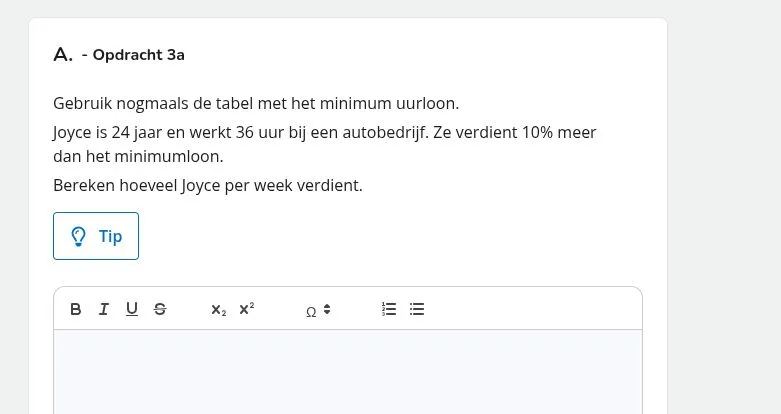Toggle bold formatting in the editor
This screenshot has height=414, width=781.
click(x=76, y=310)
